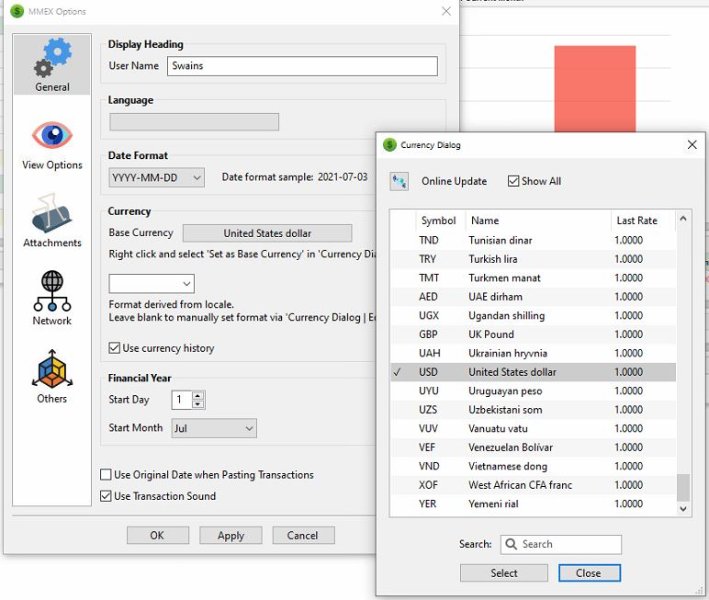This screenshot has height=600, width=709.
Task: Select the Others cube icon
Action: point(52,369)
